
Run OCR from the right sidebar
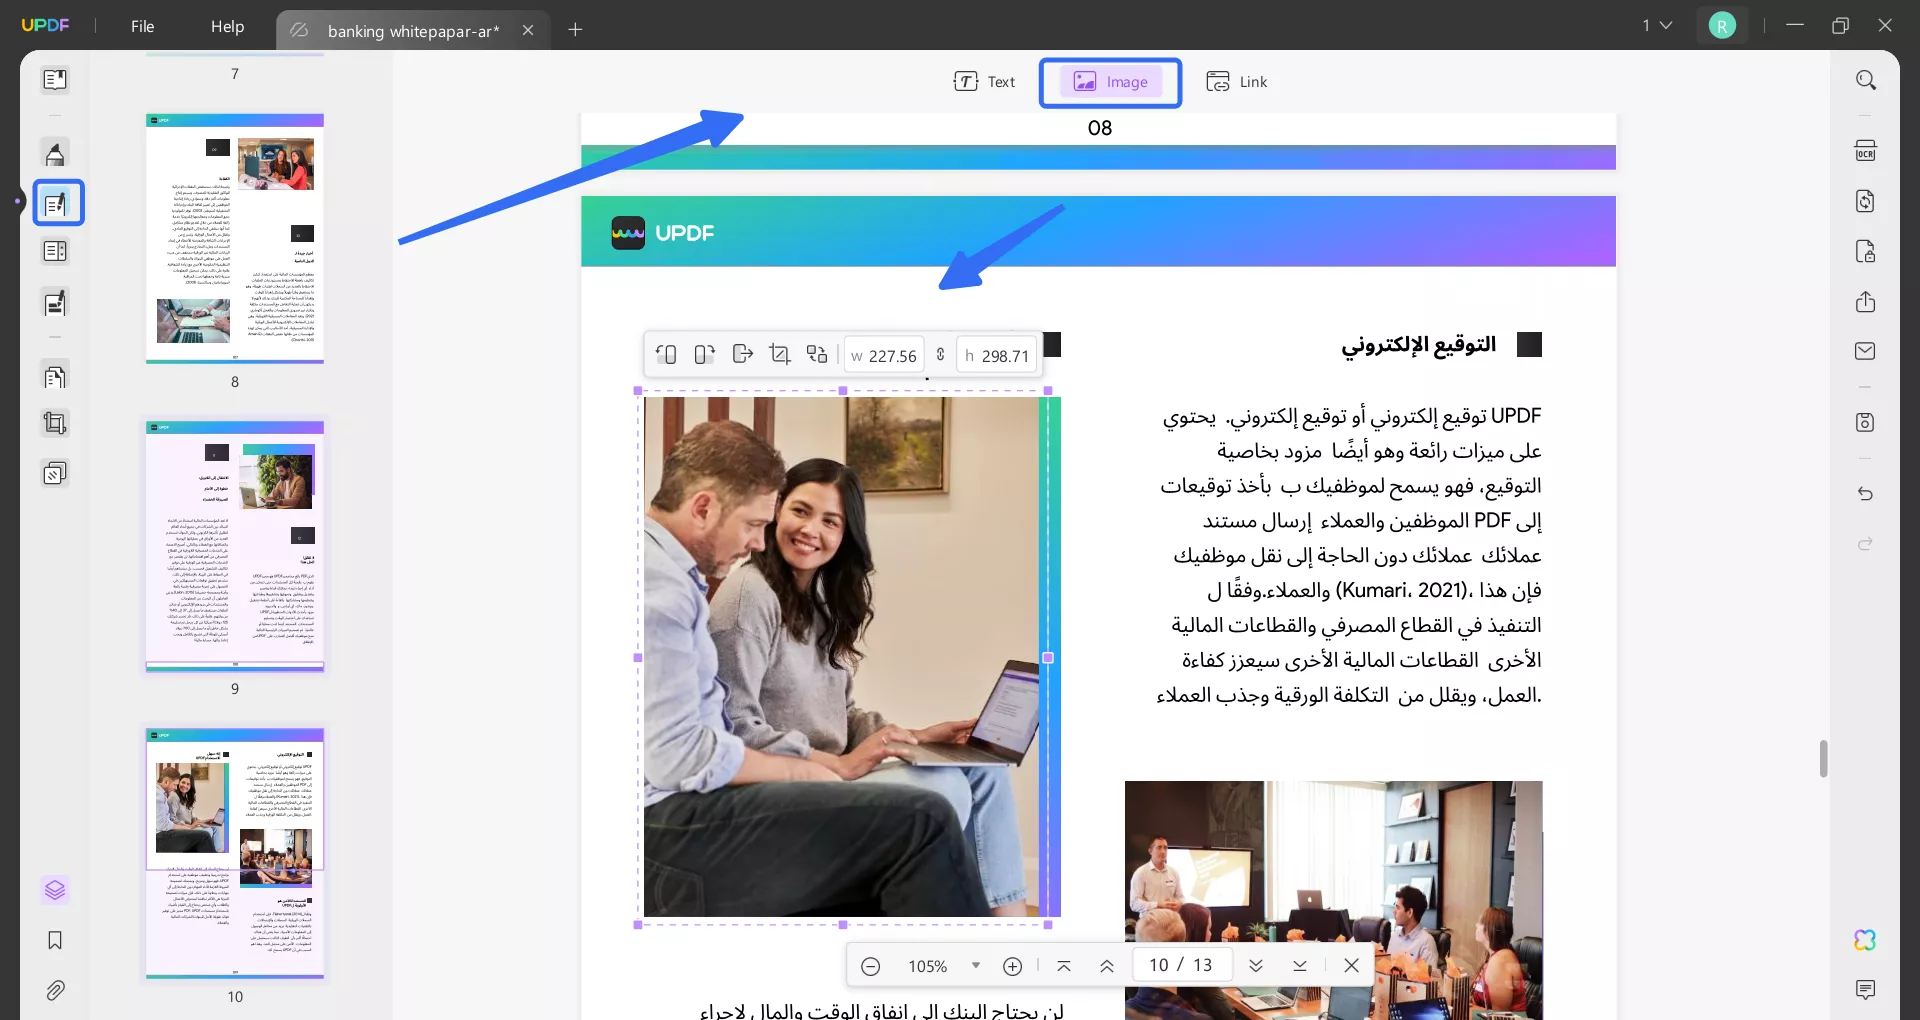(x=1866, y=149)
